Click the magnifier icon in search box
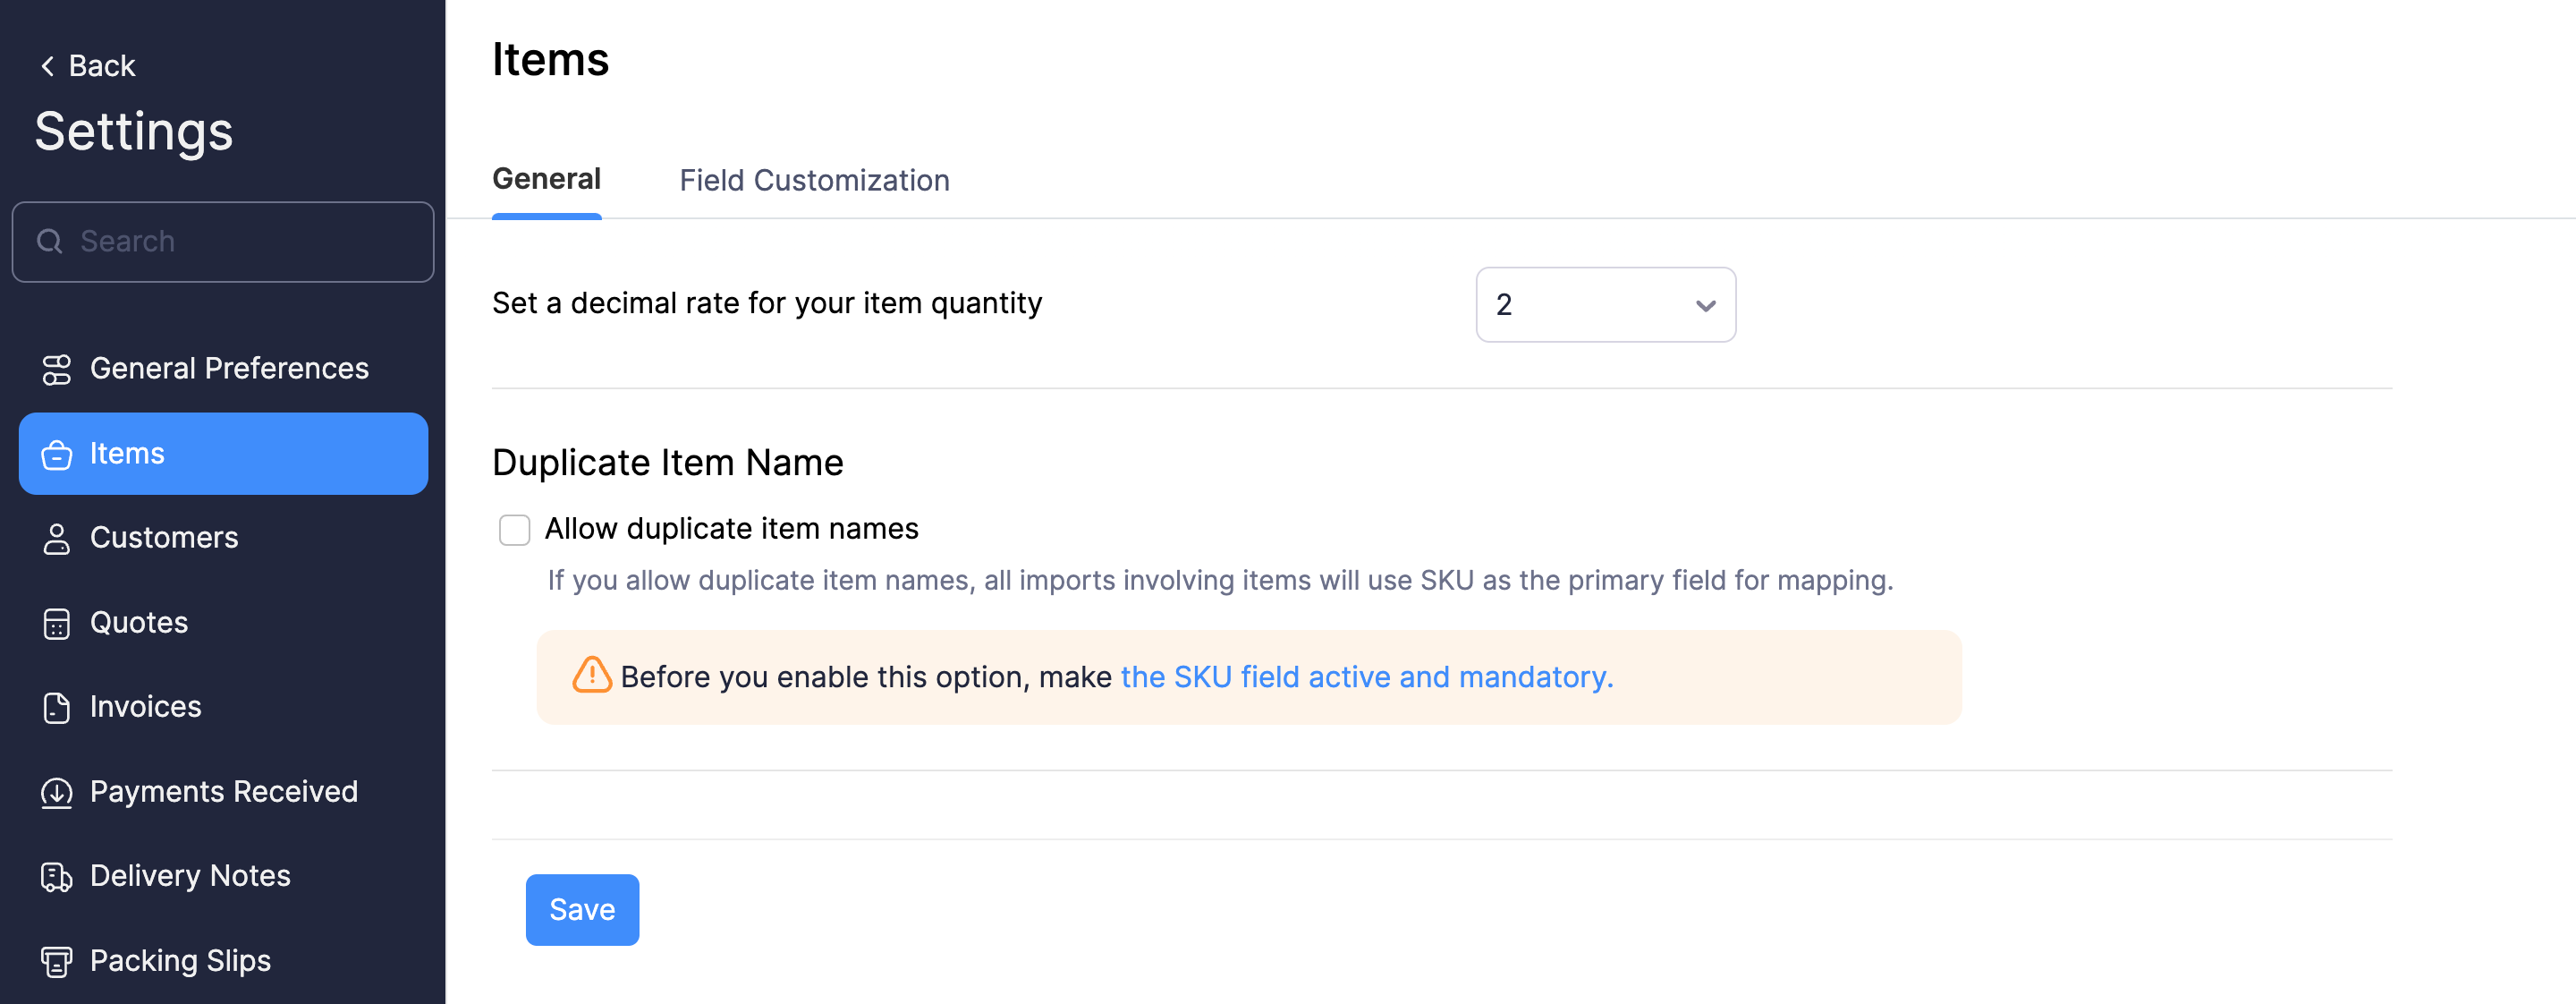2576x1004 pixels. click(x=49, y=242)
